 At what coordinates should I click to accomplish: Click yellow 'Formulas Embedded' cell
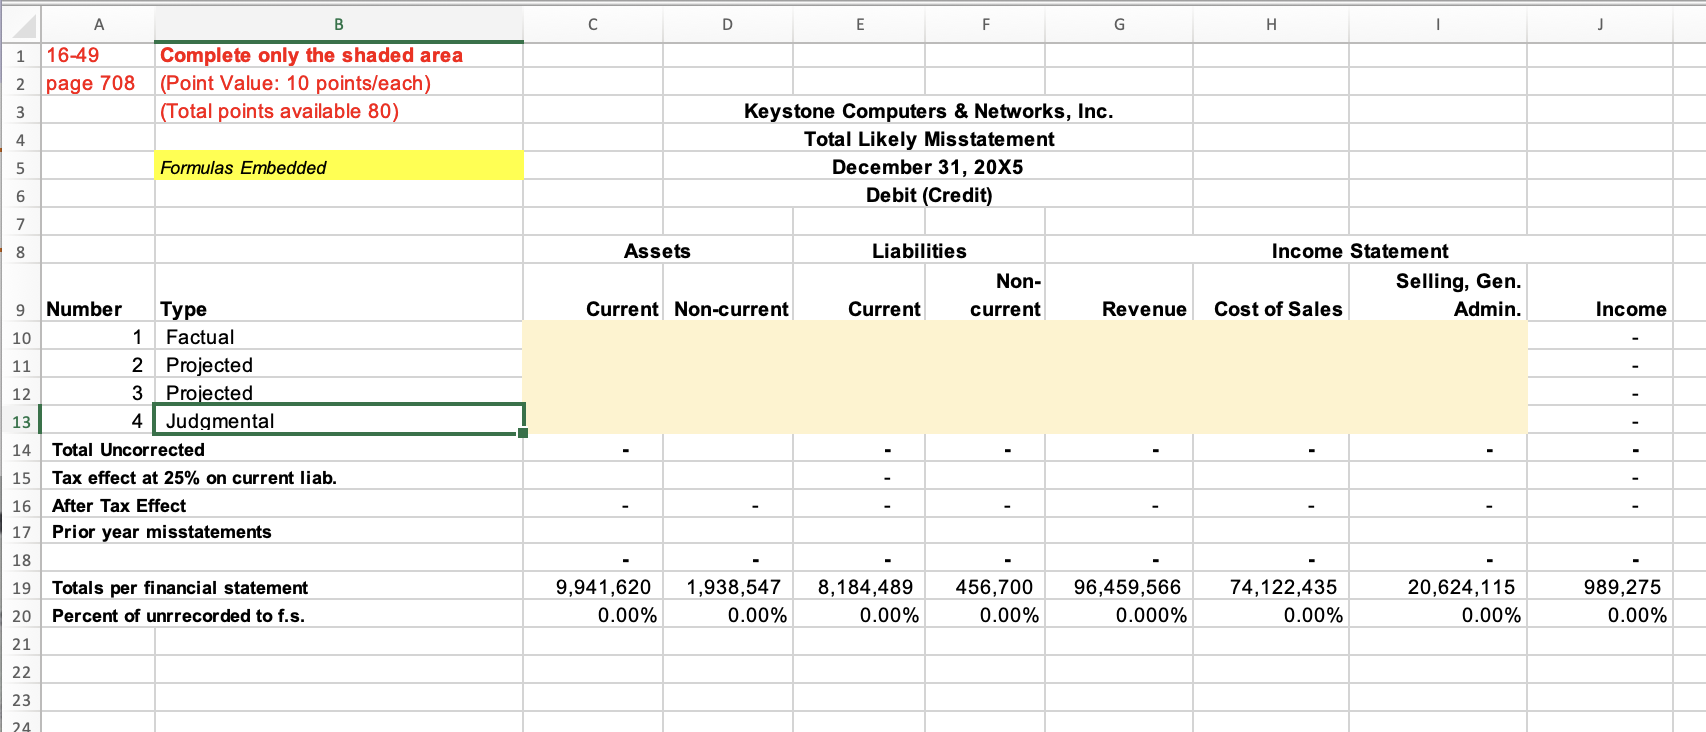tap(339, 166)
